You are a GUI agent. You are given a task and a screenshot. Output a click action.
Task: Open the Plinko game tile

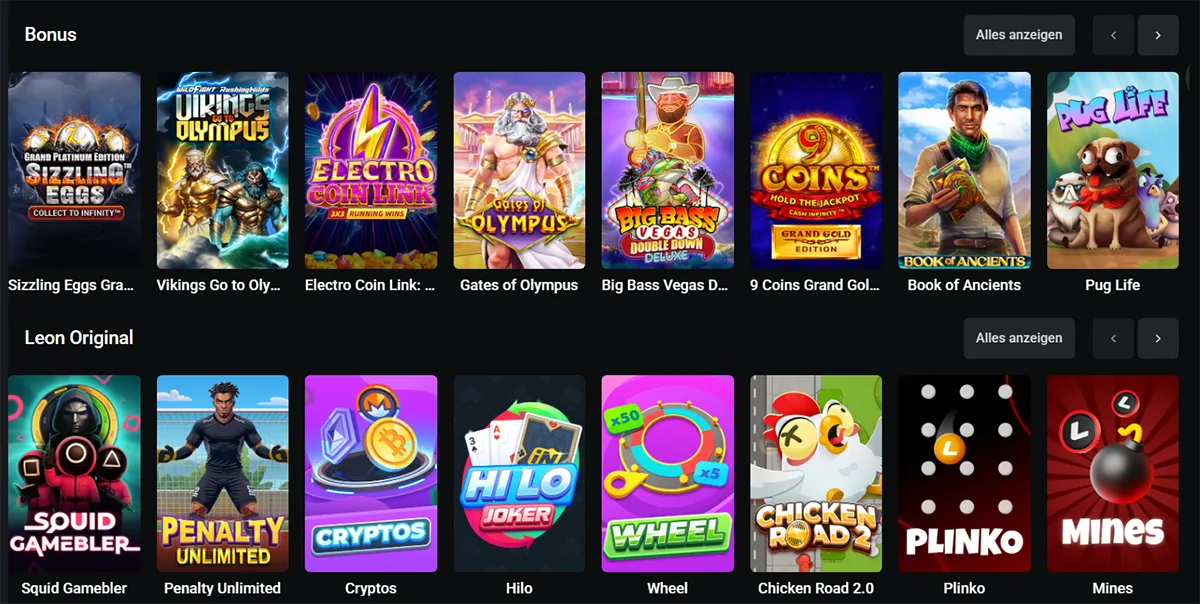tap(964, 474)
